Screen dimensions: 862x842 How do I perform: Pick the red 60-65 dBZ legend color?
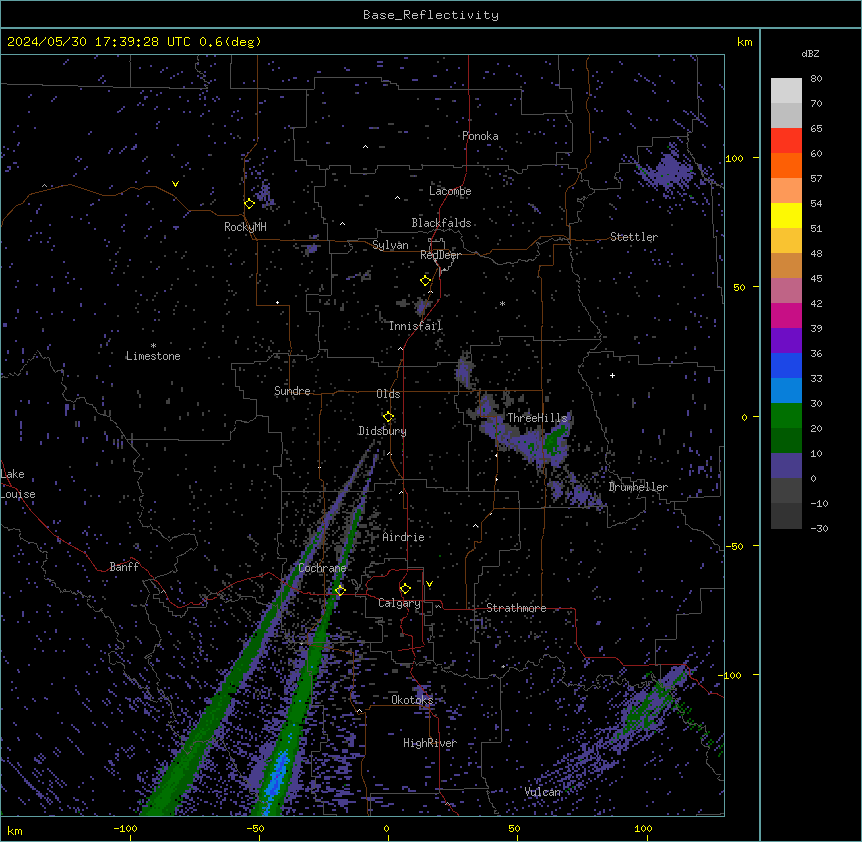pos(786,140)
